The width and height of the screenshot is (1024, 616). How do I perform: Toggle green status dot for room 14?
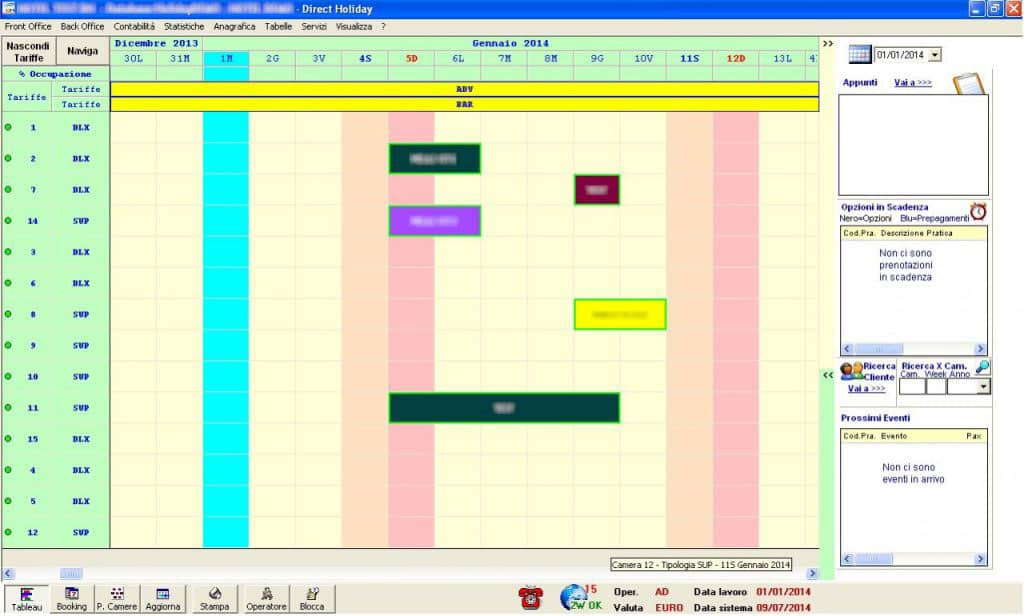pos(8,221)
